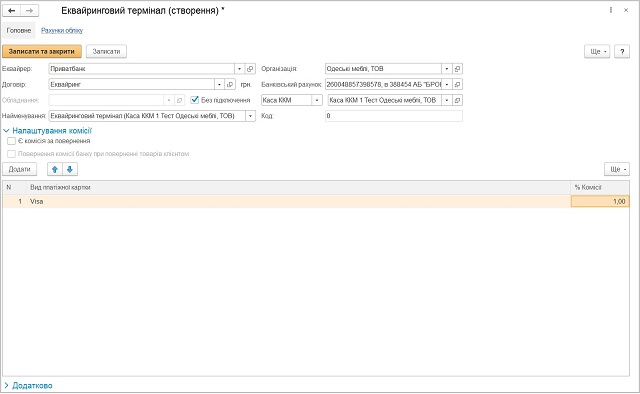
Task: Click the back arrow navigation icon
Action: [11, 11]
